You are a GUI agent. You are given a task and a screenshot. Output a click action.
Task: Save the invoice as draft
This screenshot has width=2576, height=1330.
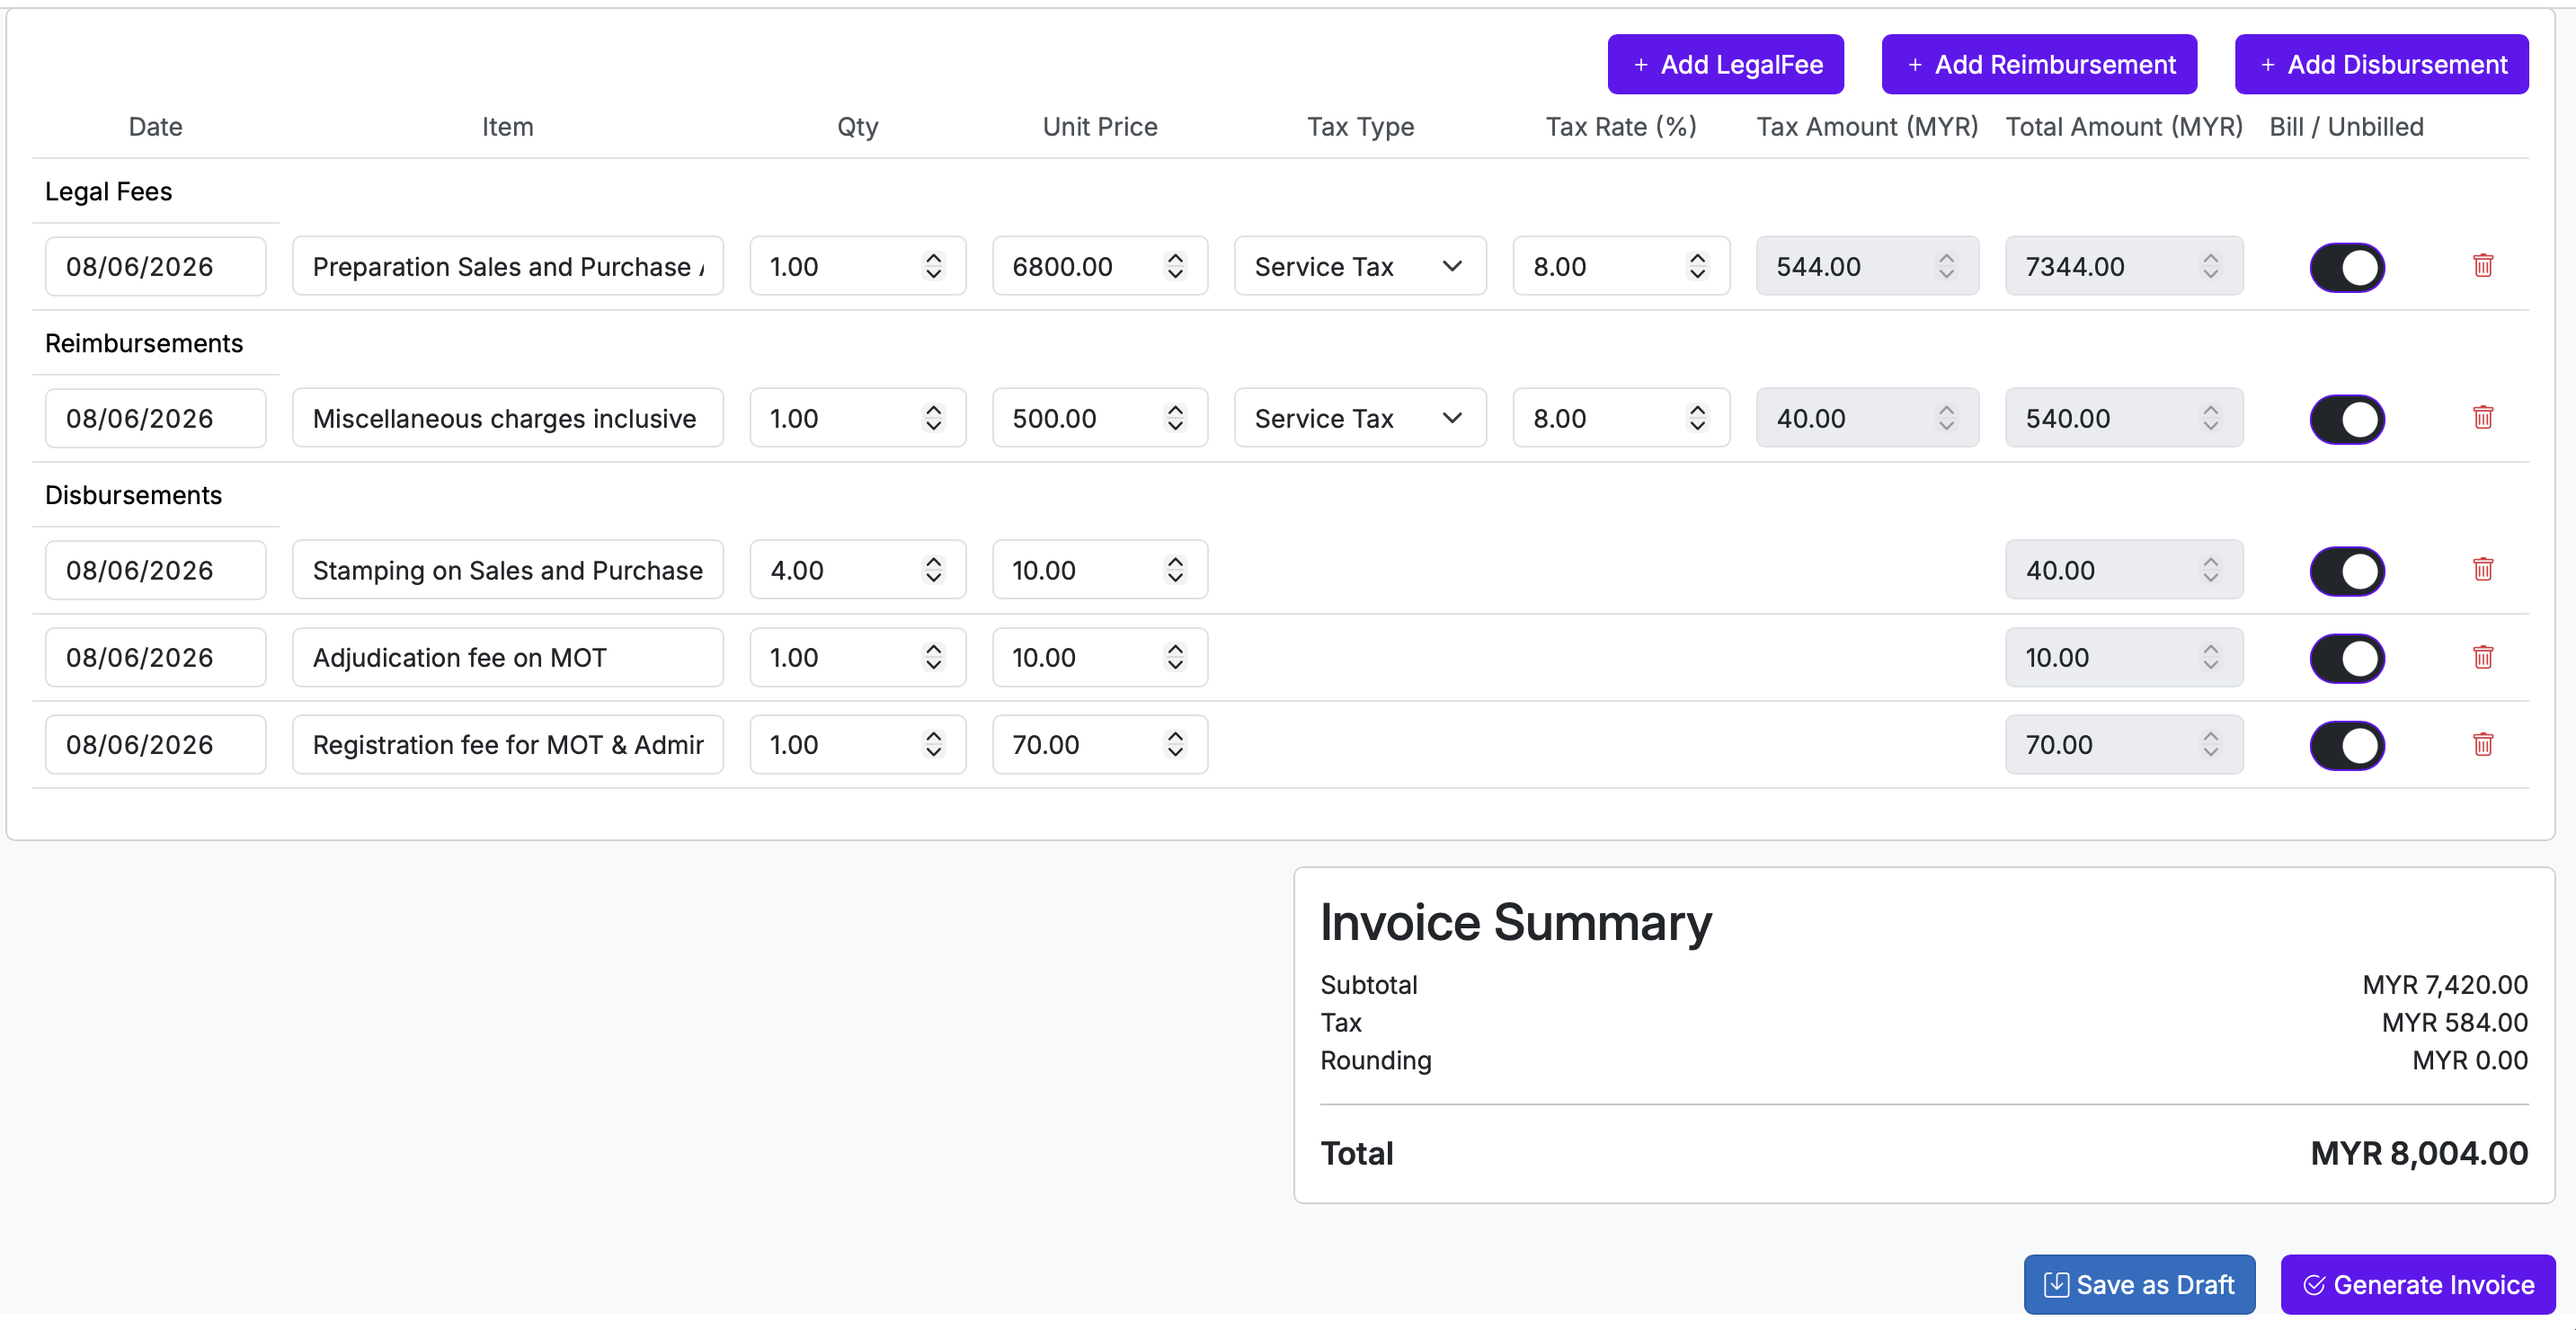click(2138, 1284)
